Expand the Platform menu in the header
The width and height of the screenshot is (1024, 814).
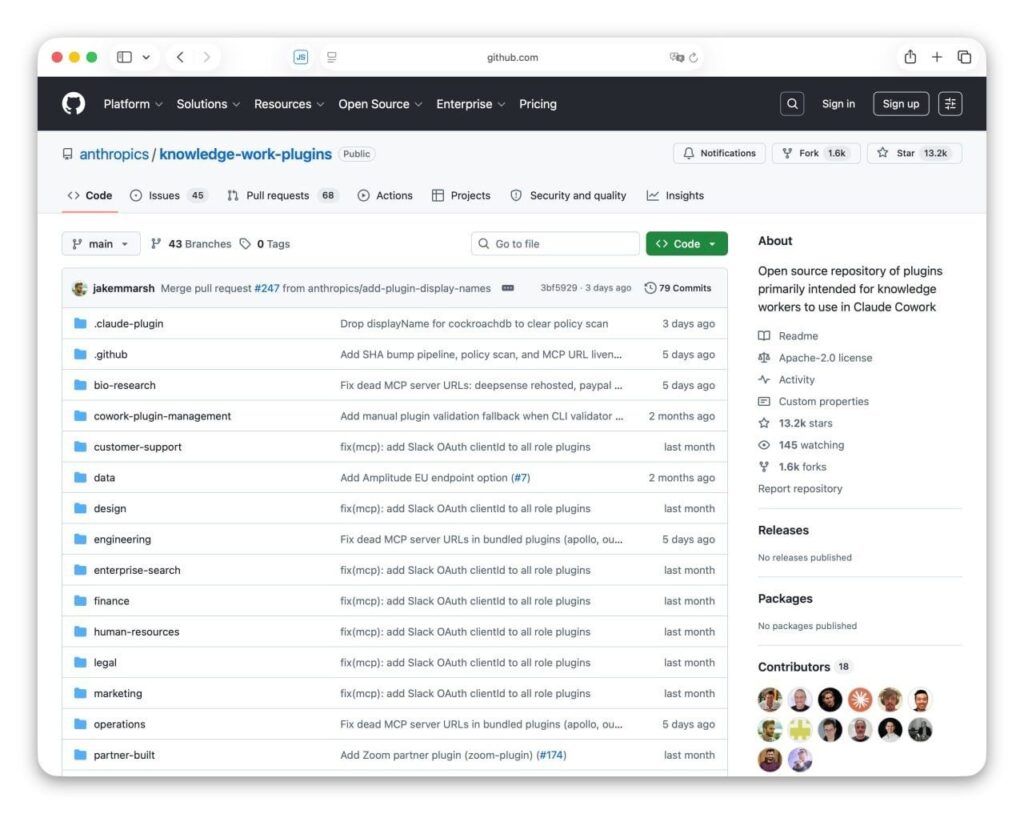[x=133, y=104]
